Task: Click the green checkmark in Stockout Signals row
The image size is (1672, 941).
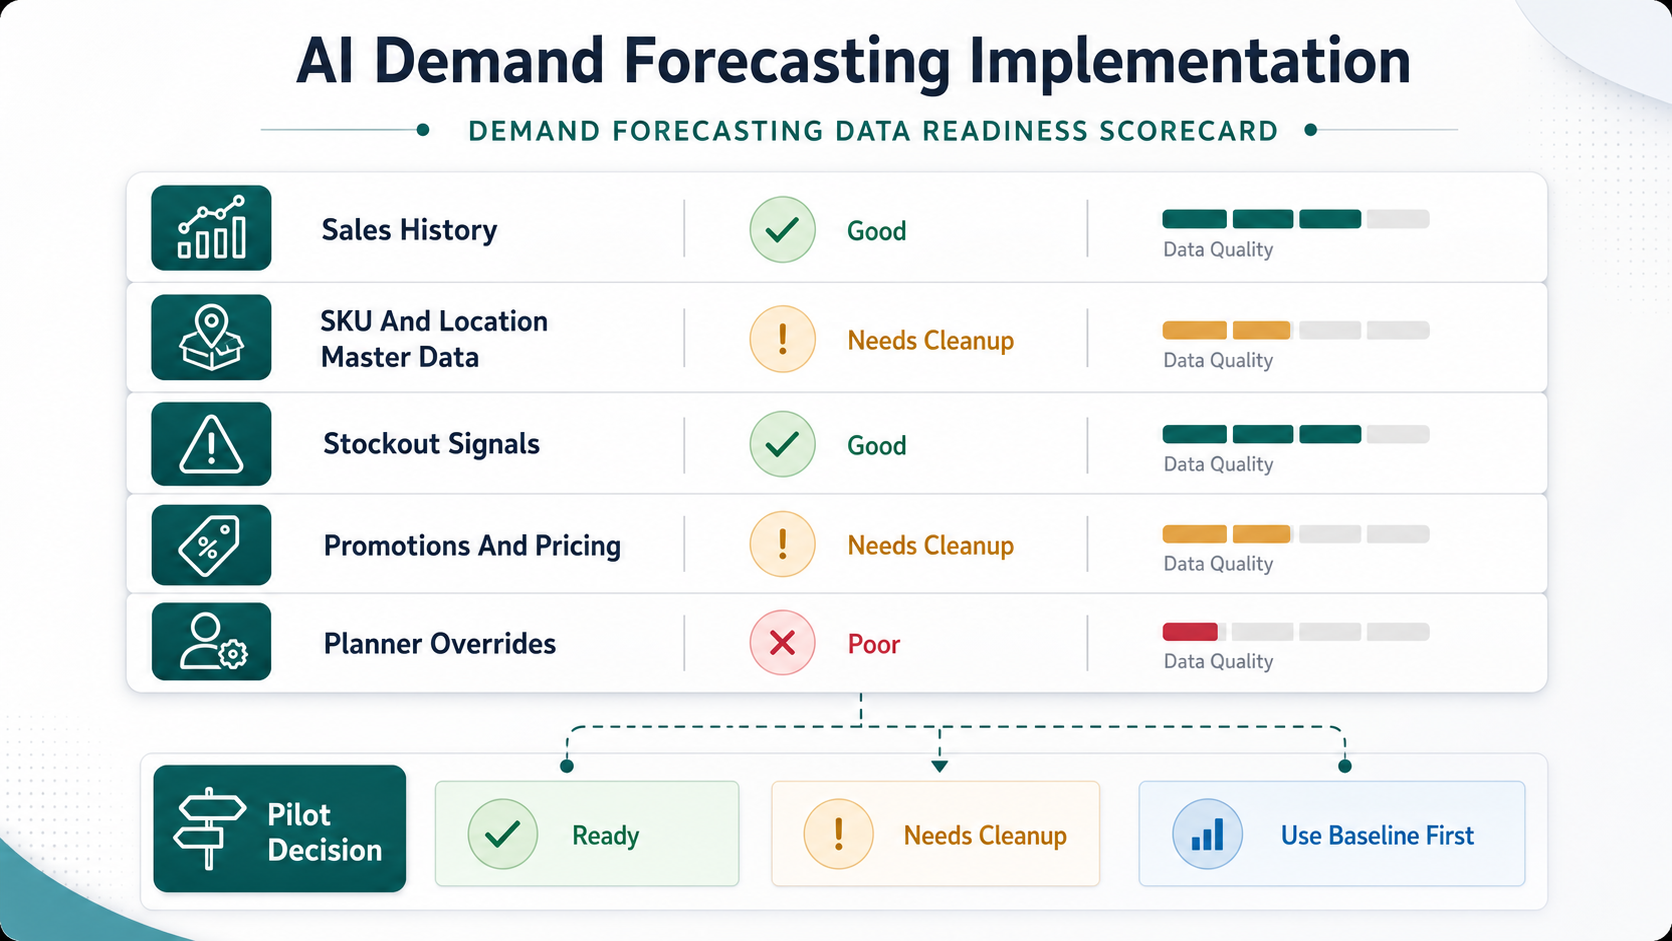Action: coord(782,444)
